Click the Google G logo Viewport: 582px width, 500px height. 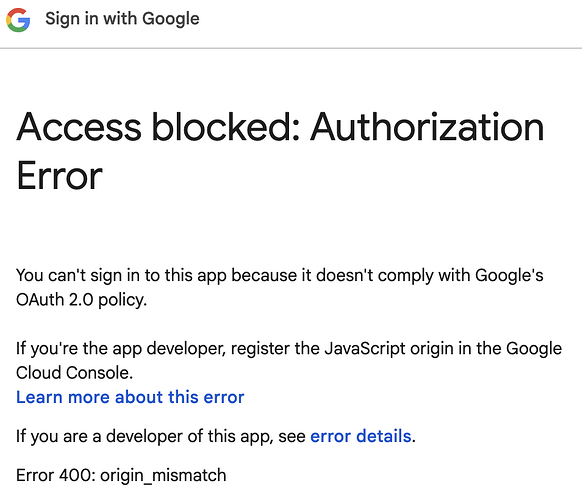click(18, 20)
